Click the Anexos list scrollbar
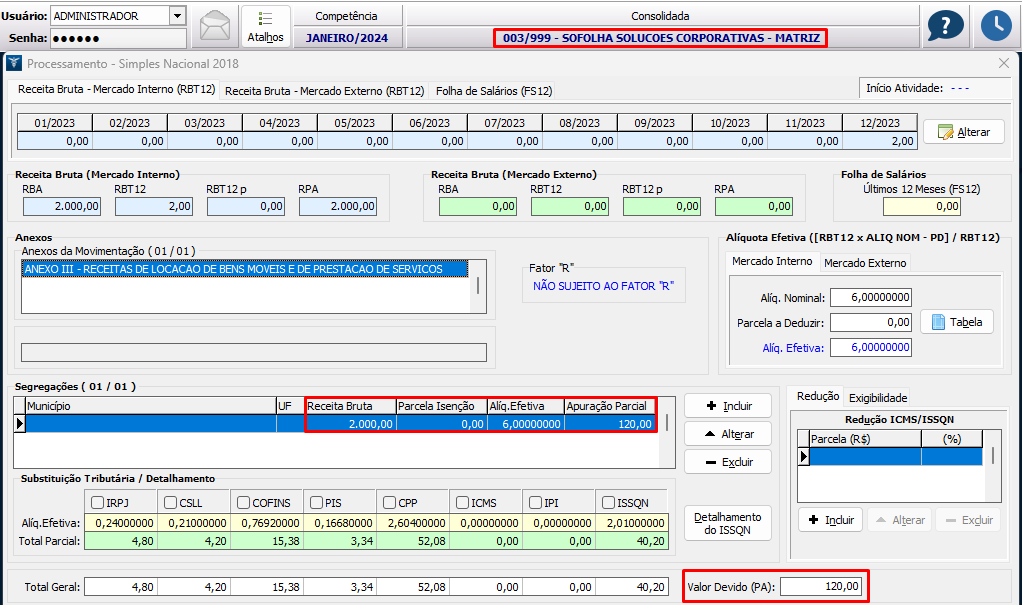 [480, 285]
